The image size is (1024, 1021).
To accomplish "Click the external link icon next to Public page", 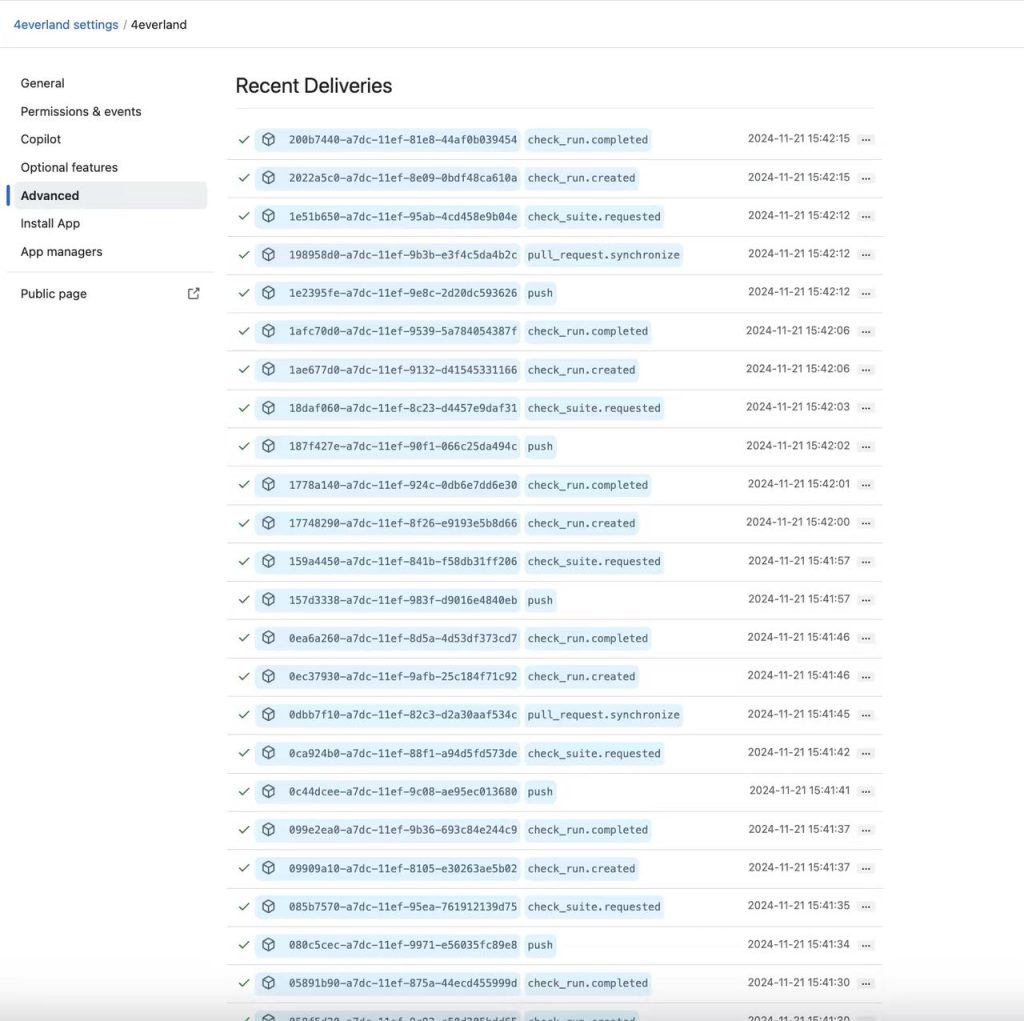I will pos(194,294).
